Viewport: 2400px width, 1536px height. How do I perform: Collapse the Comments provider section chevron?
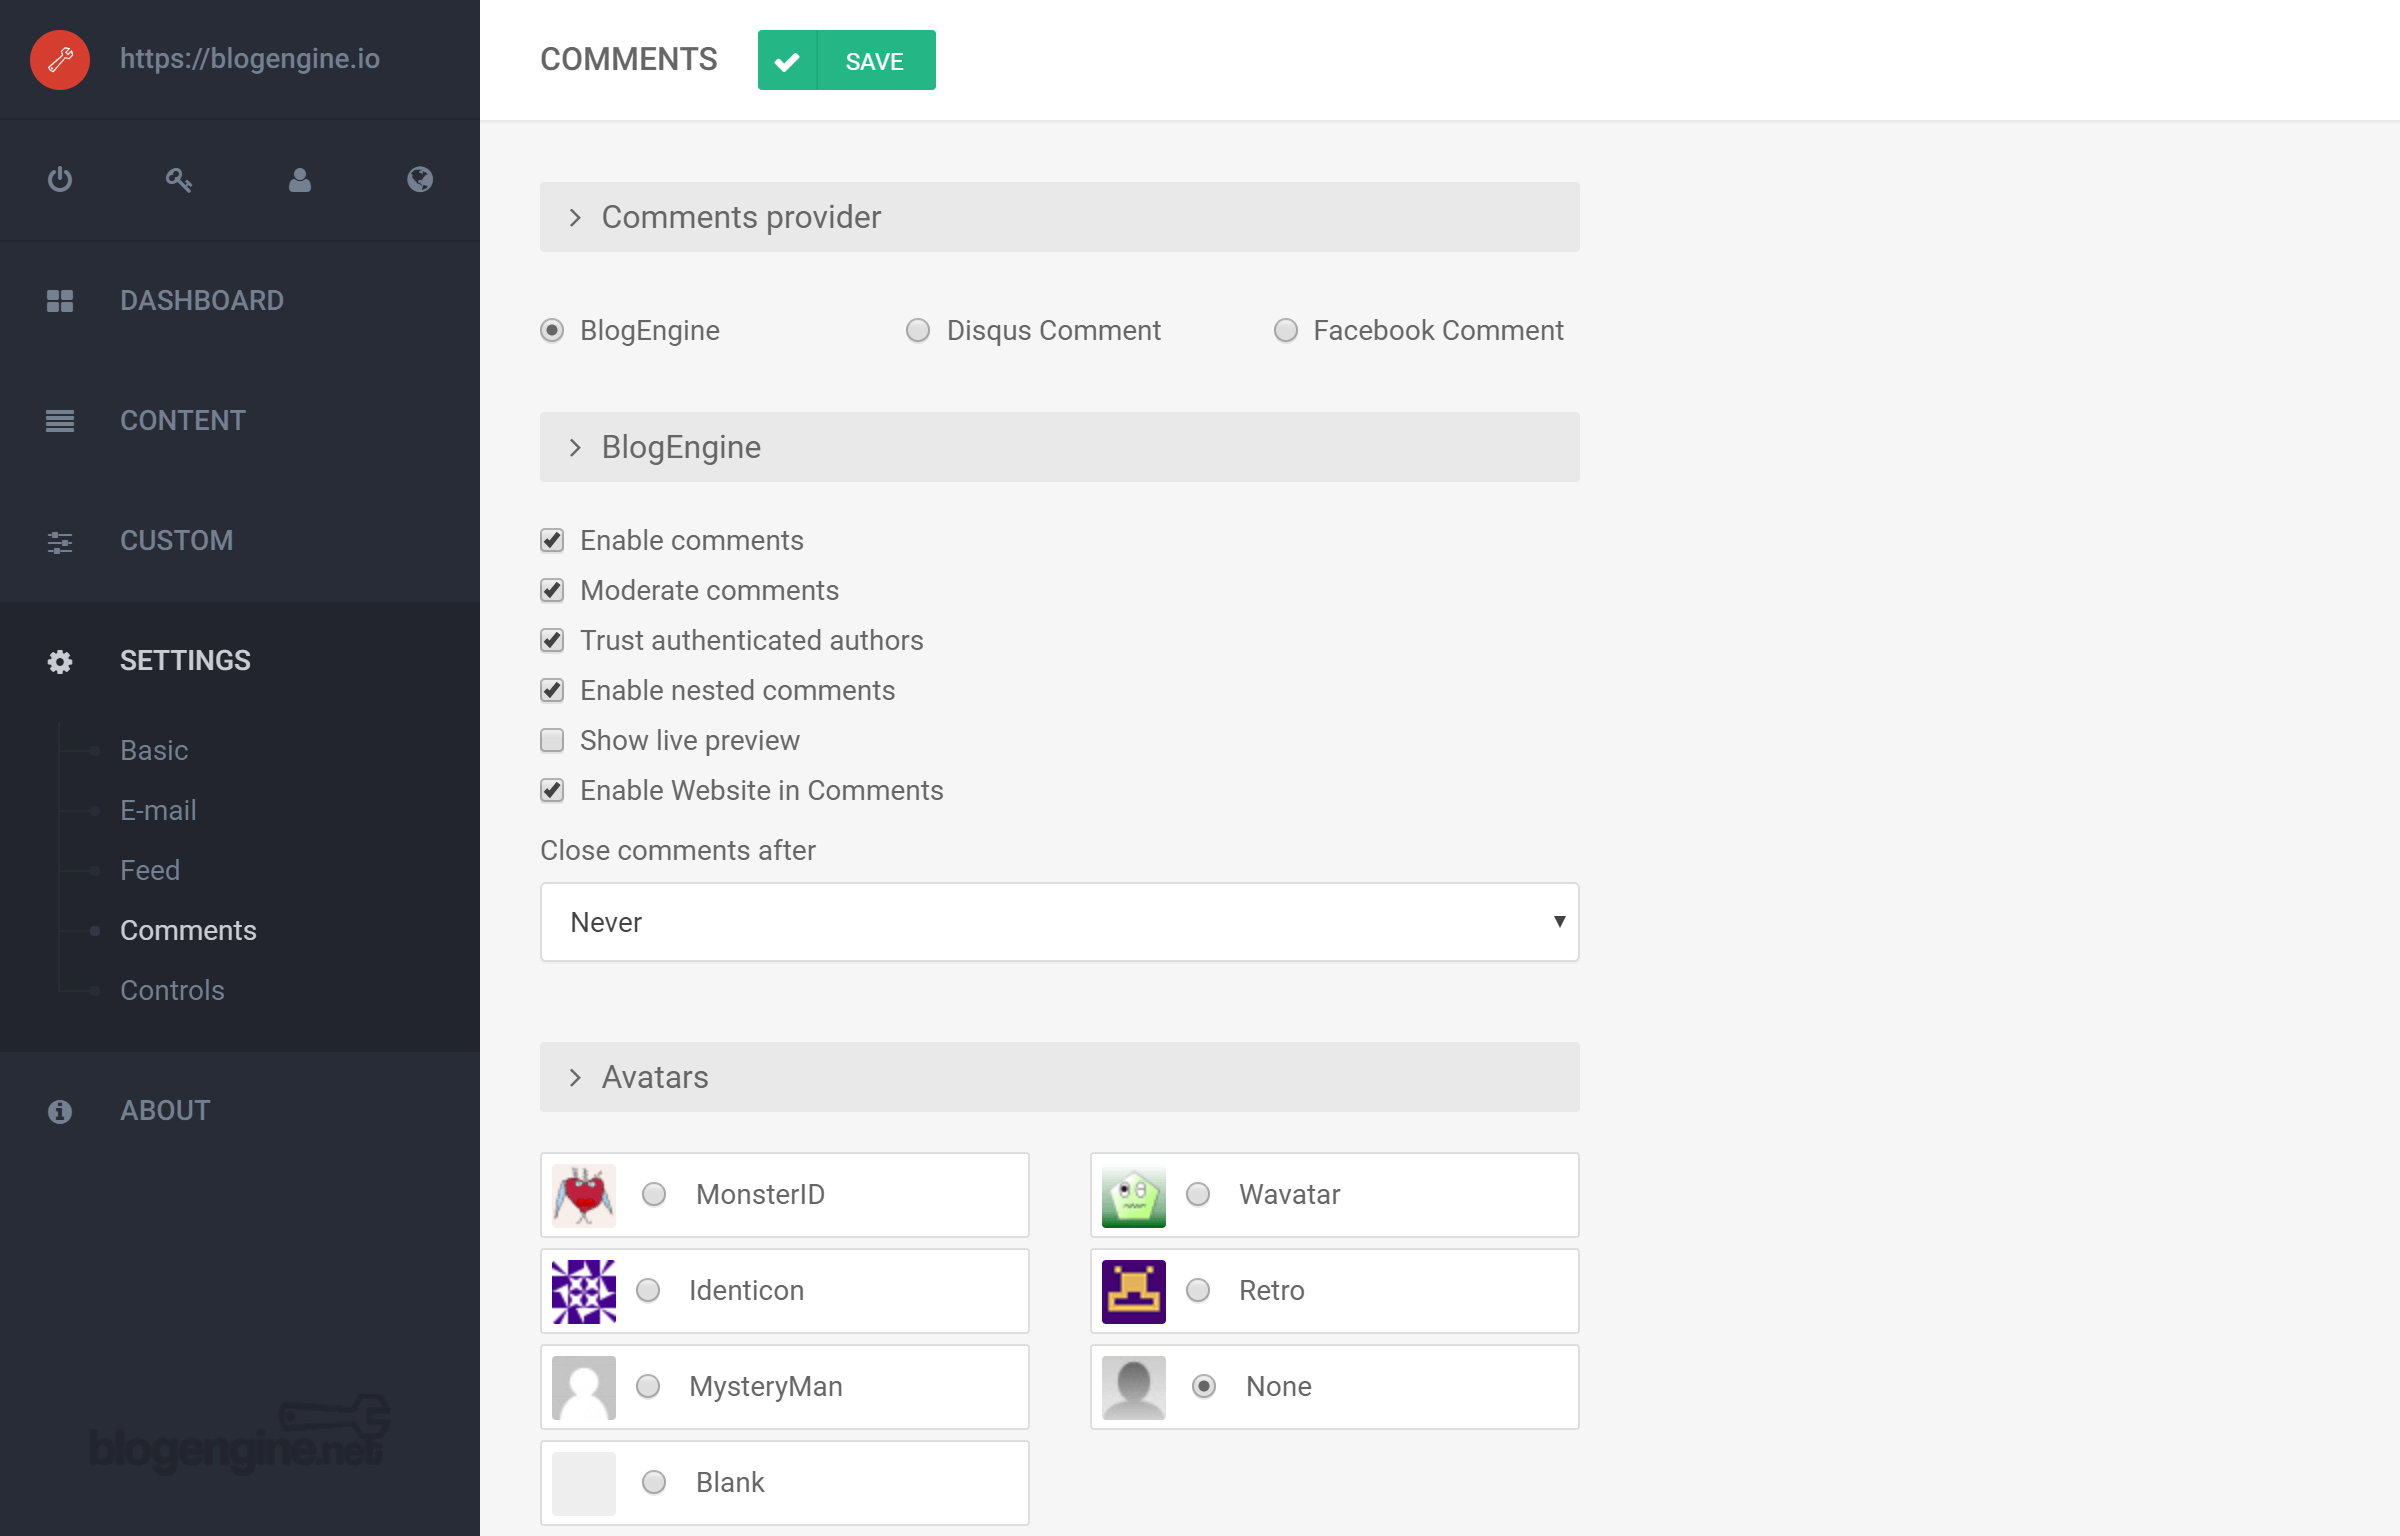[x=575, y=217]
